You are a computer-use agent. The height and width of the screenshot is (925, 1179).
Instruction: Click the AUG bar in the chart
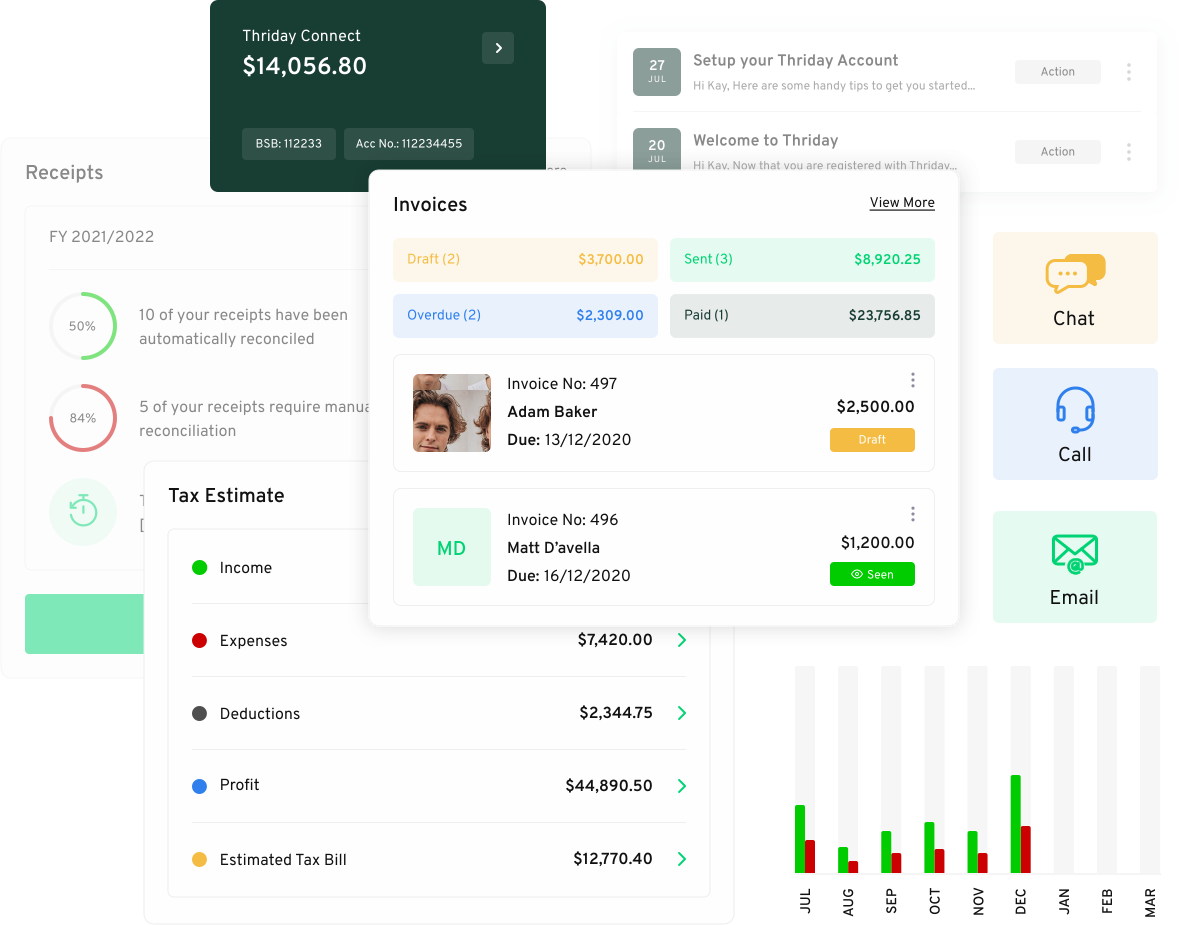847,860
